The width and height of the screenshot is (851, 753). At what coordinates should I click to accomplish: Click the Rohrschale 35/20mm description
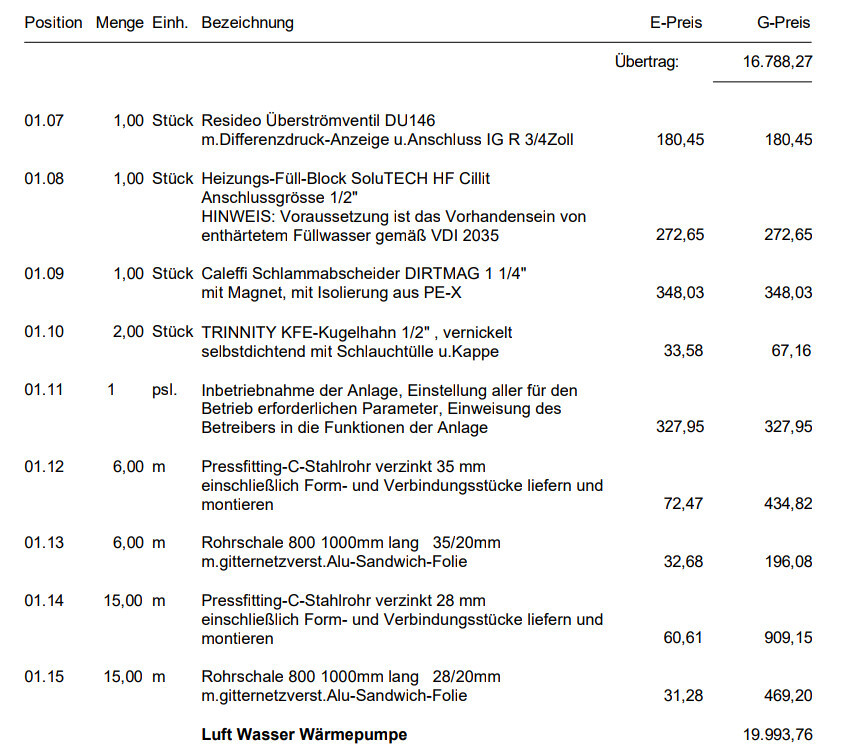pyautogui.click(x=350, y=543)
